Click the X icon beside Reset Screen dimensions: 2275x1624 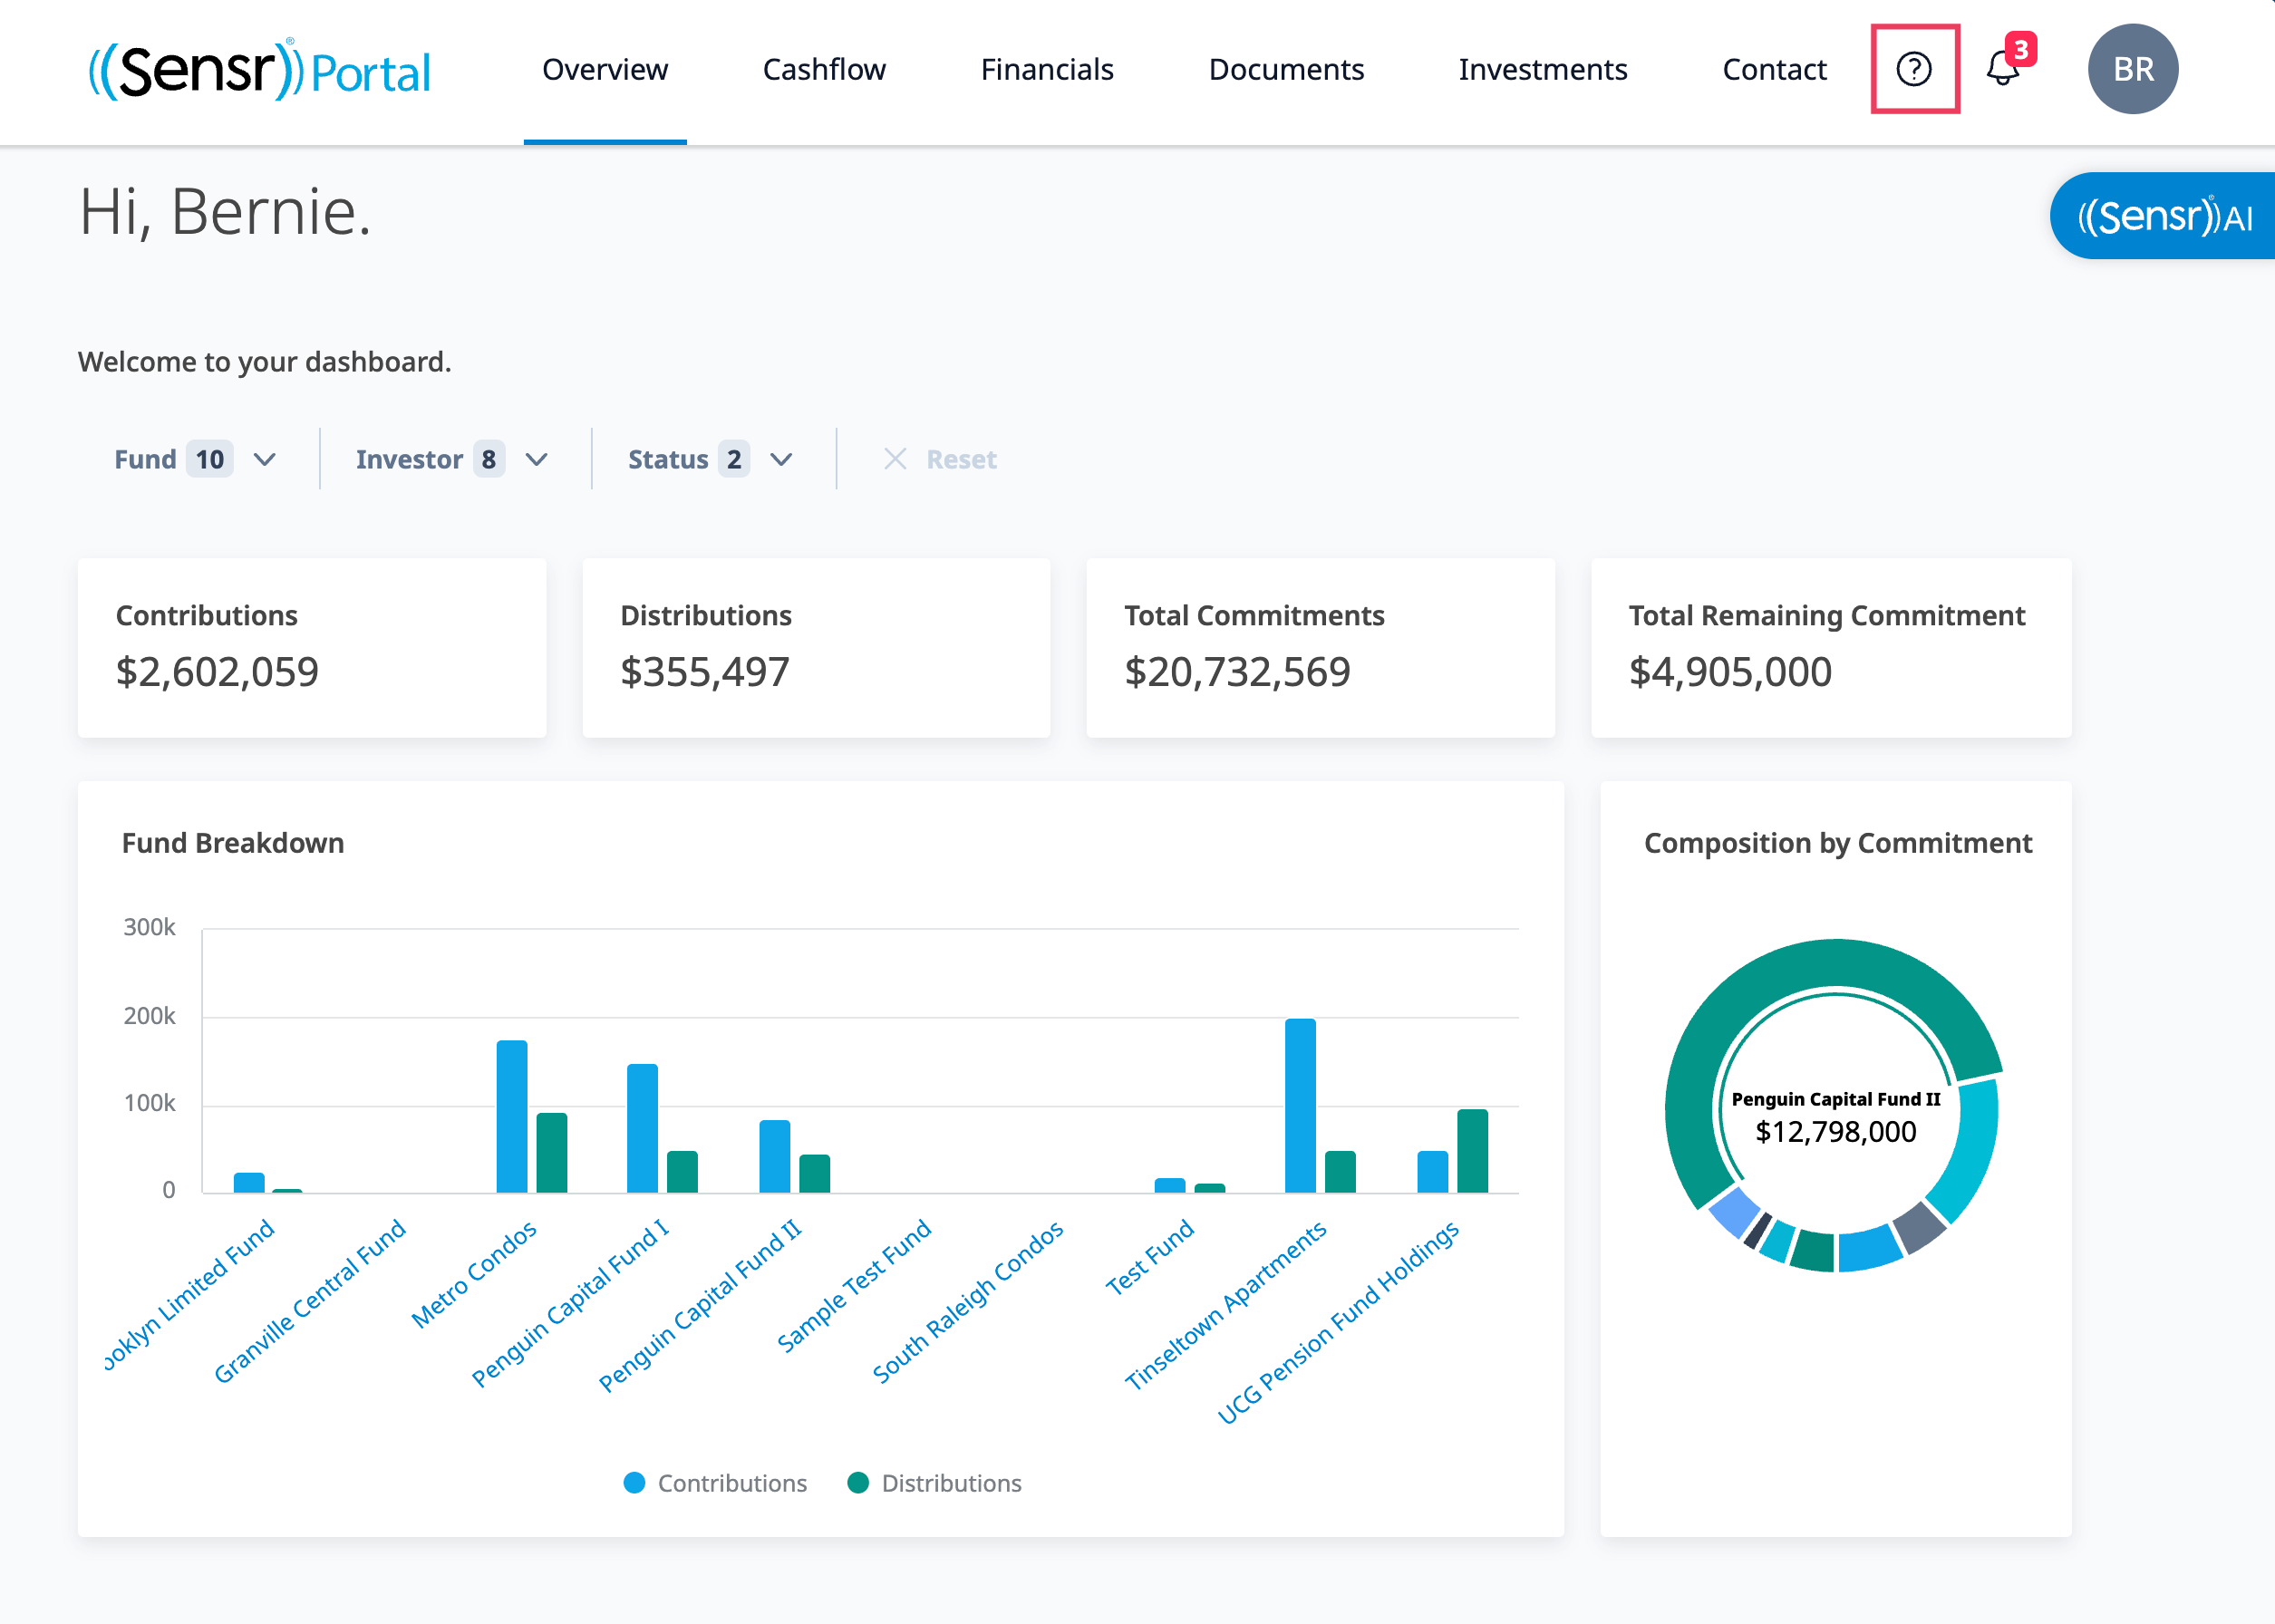click(895, 459)
